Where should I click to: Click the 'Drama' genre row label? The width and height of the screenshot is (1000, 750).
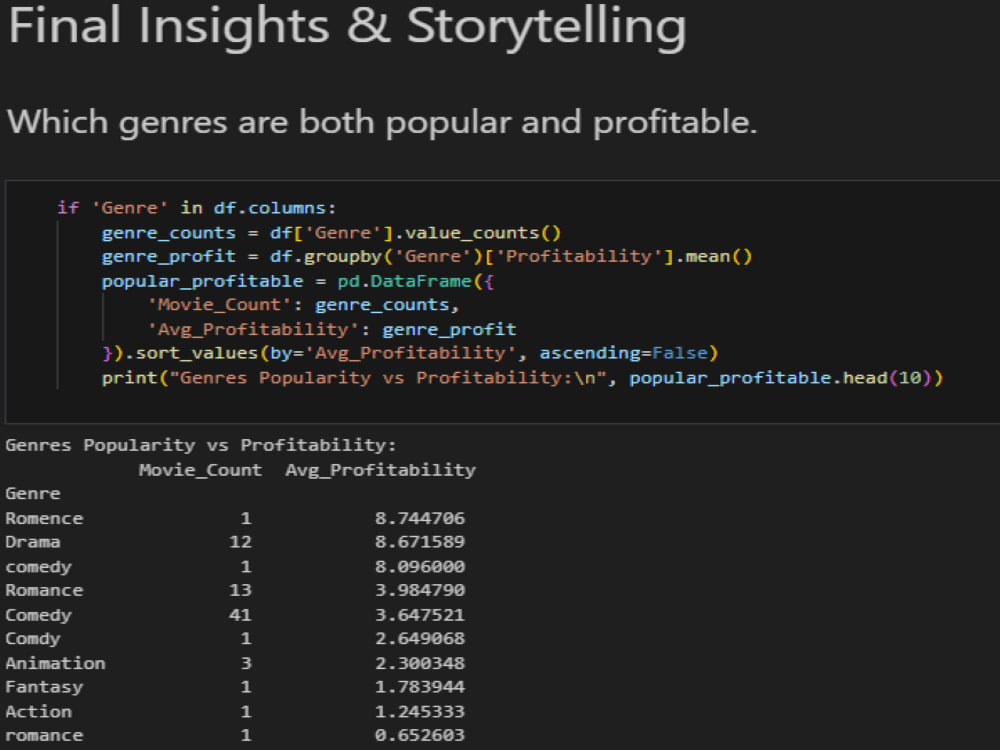click(x=33, y=542)
